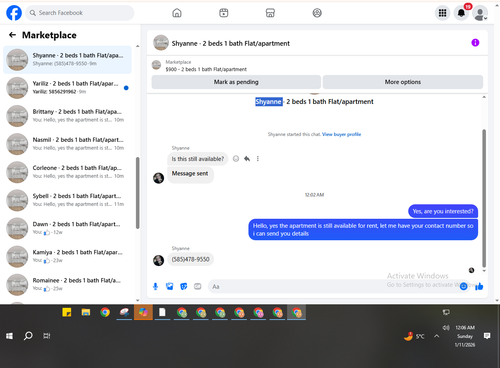The height and width of the screenshot is (368, 500).
Task: Show hidden system tray icons
Action: pos(437,336)
